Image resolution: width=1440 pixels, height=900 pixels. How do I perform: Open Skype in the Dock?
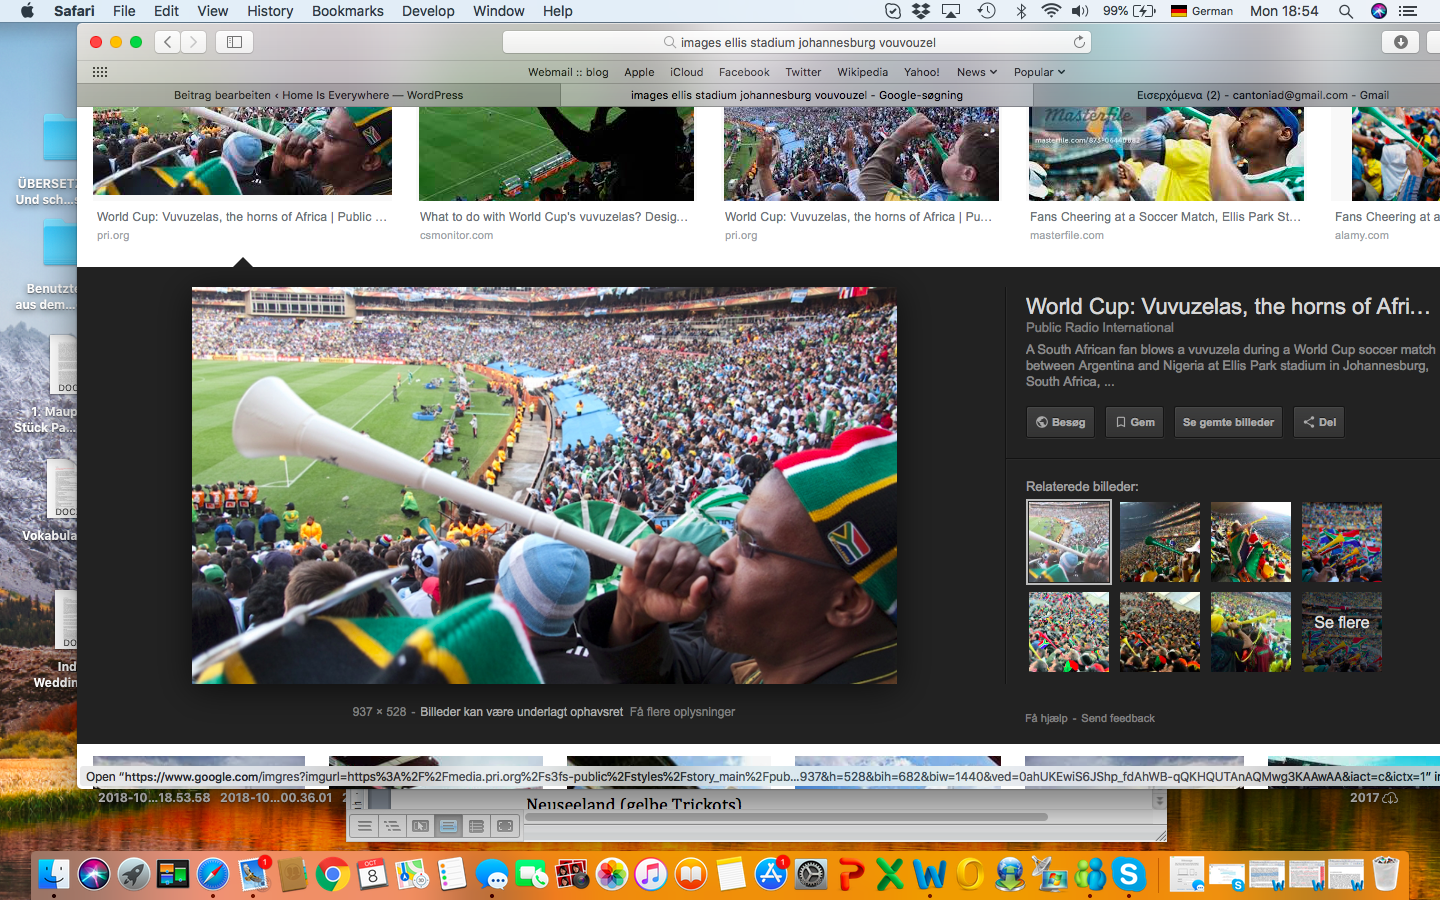(x=1129, y=875)
